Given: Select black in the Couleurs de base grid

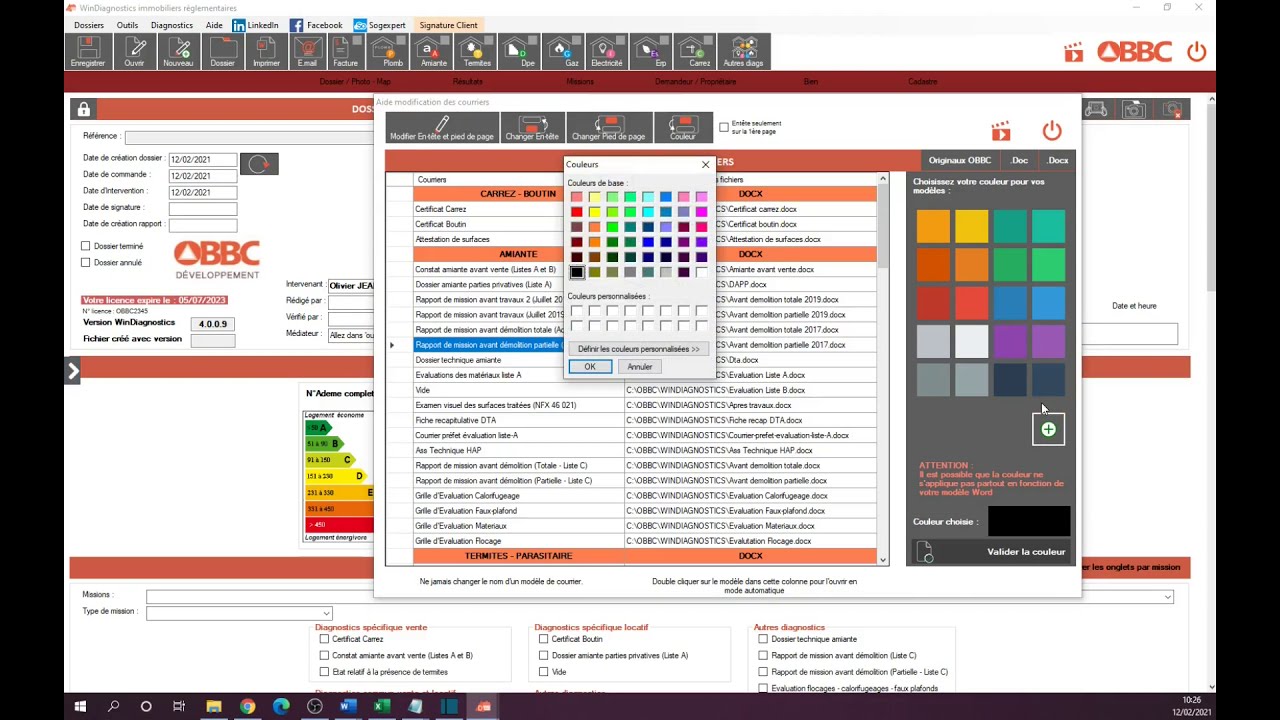Looking at the screenshot, I should tap(577, 272).
